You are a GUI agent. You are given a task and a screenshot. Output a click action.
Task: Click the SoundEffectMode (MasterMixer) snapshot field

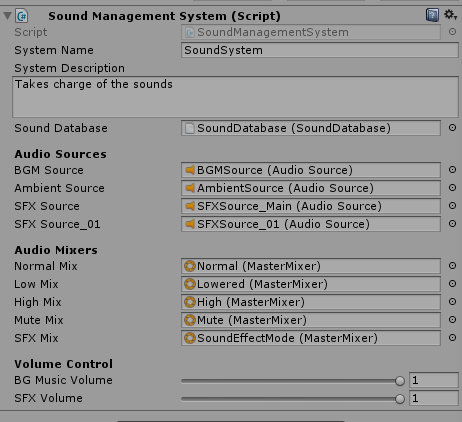[311, 338]
